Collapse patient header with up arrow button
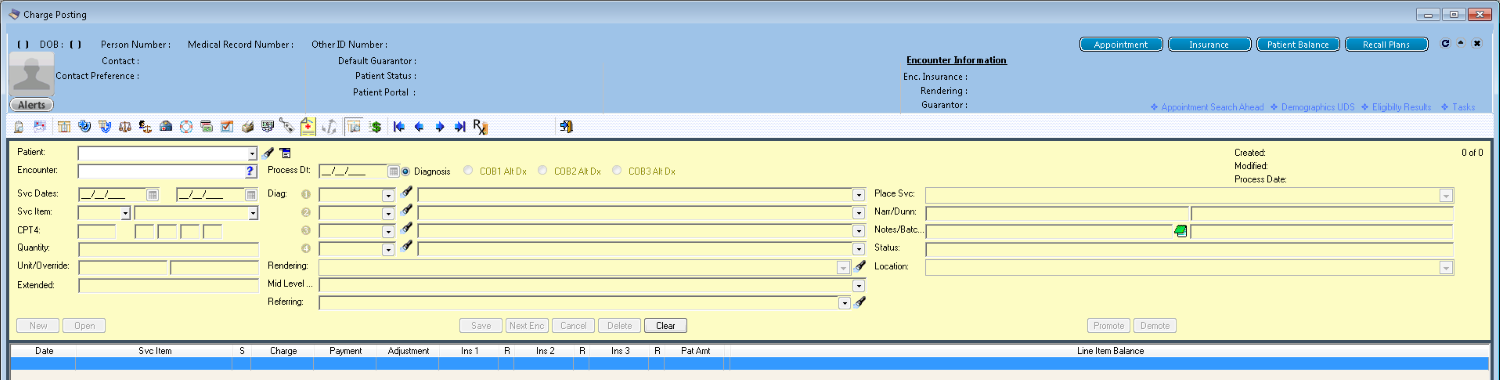The width and height of the screenshot is (1500, 380). pyautogui.click(x=1460, y=44)
